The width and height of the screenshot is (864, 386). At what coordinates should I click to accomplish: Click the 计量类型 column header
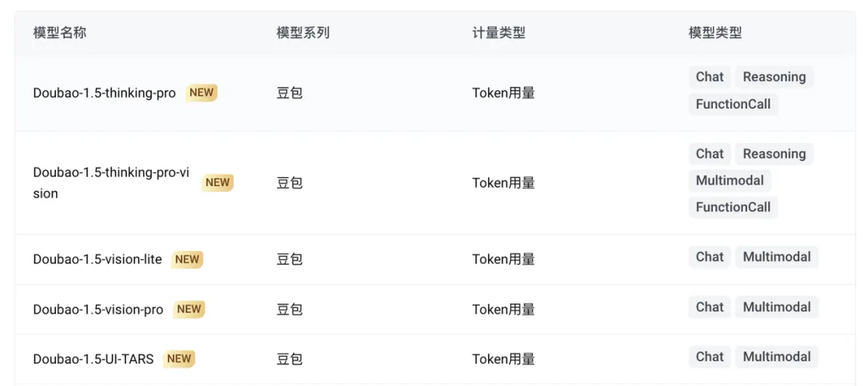pos(499,33)
